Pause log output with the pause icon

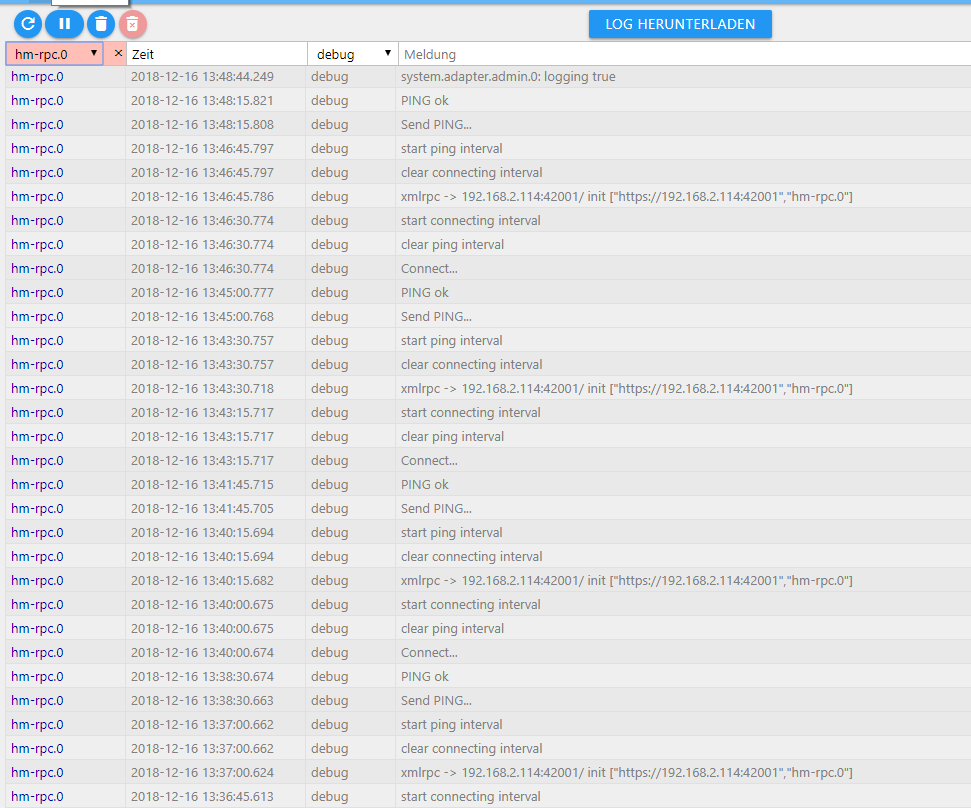(64, 24)
